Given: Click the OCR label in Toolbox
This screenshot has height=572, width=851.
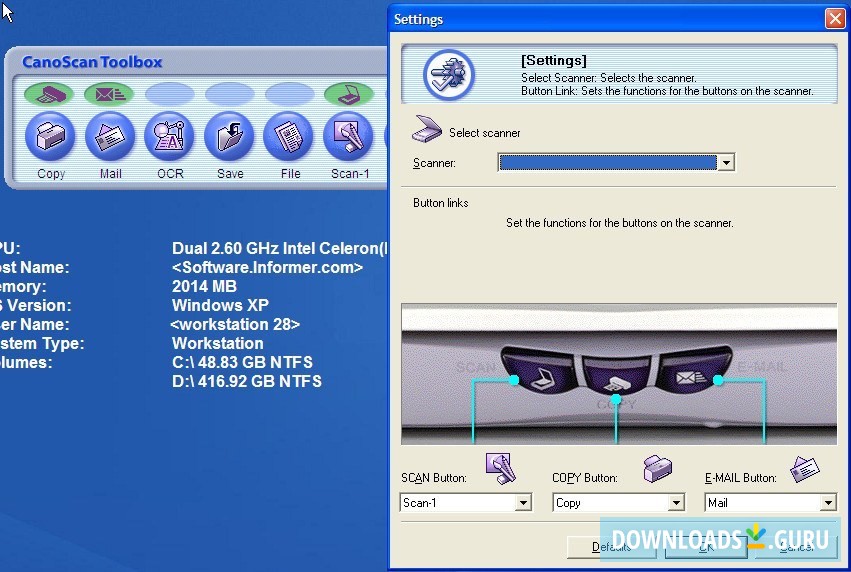Looking at the screenshot, I should [170, 174].
